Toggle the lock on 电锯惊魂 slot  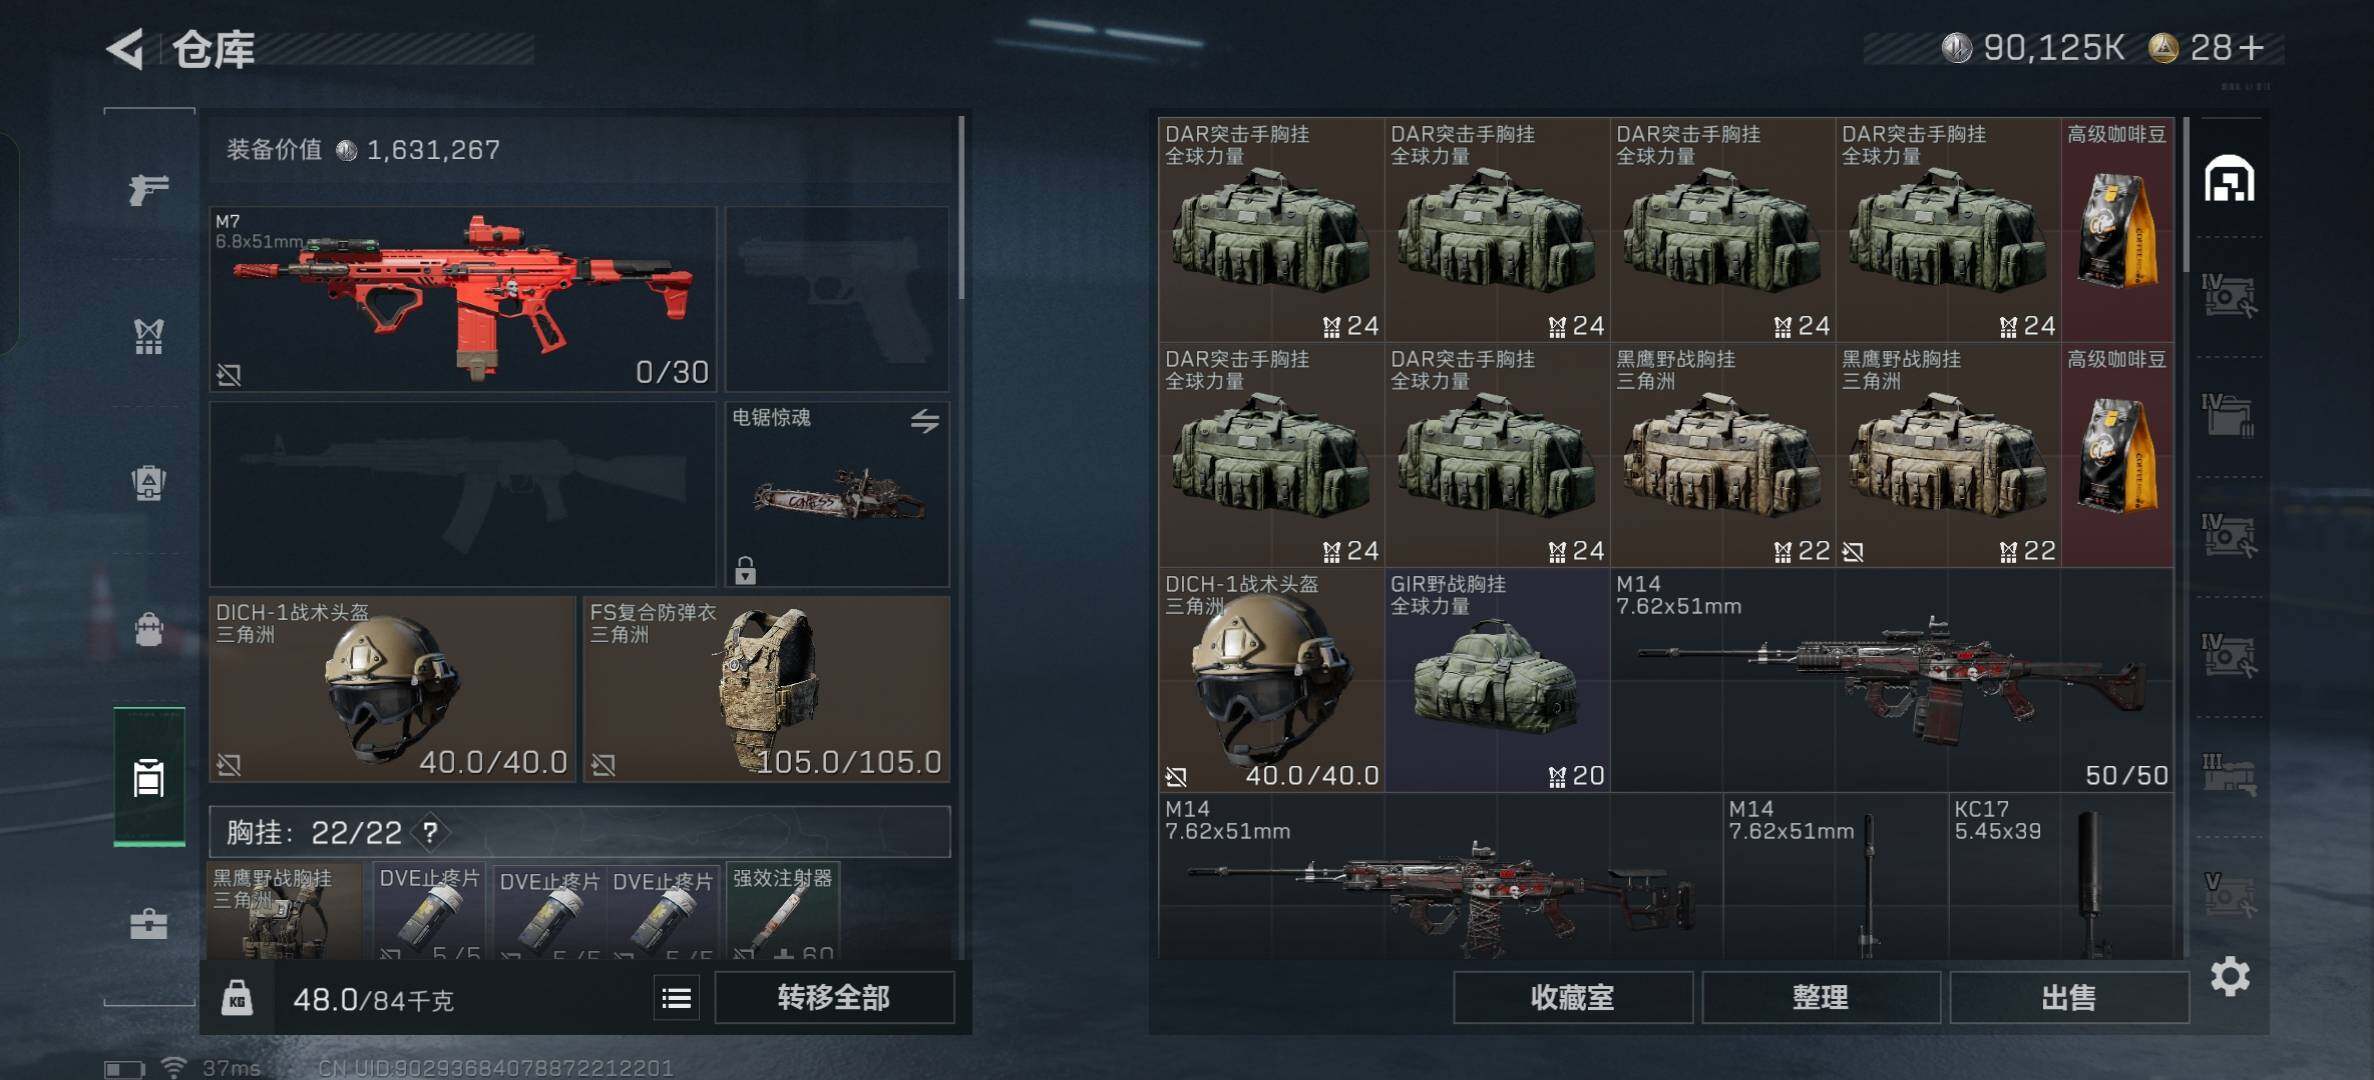tap(745, 571)
